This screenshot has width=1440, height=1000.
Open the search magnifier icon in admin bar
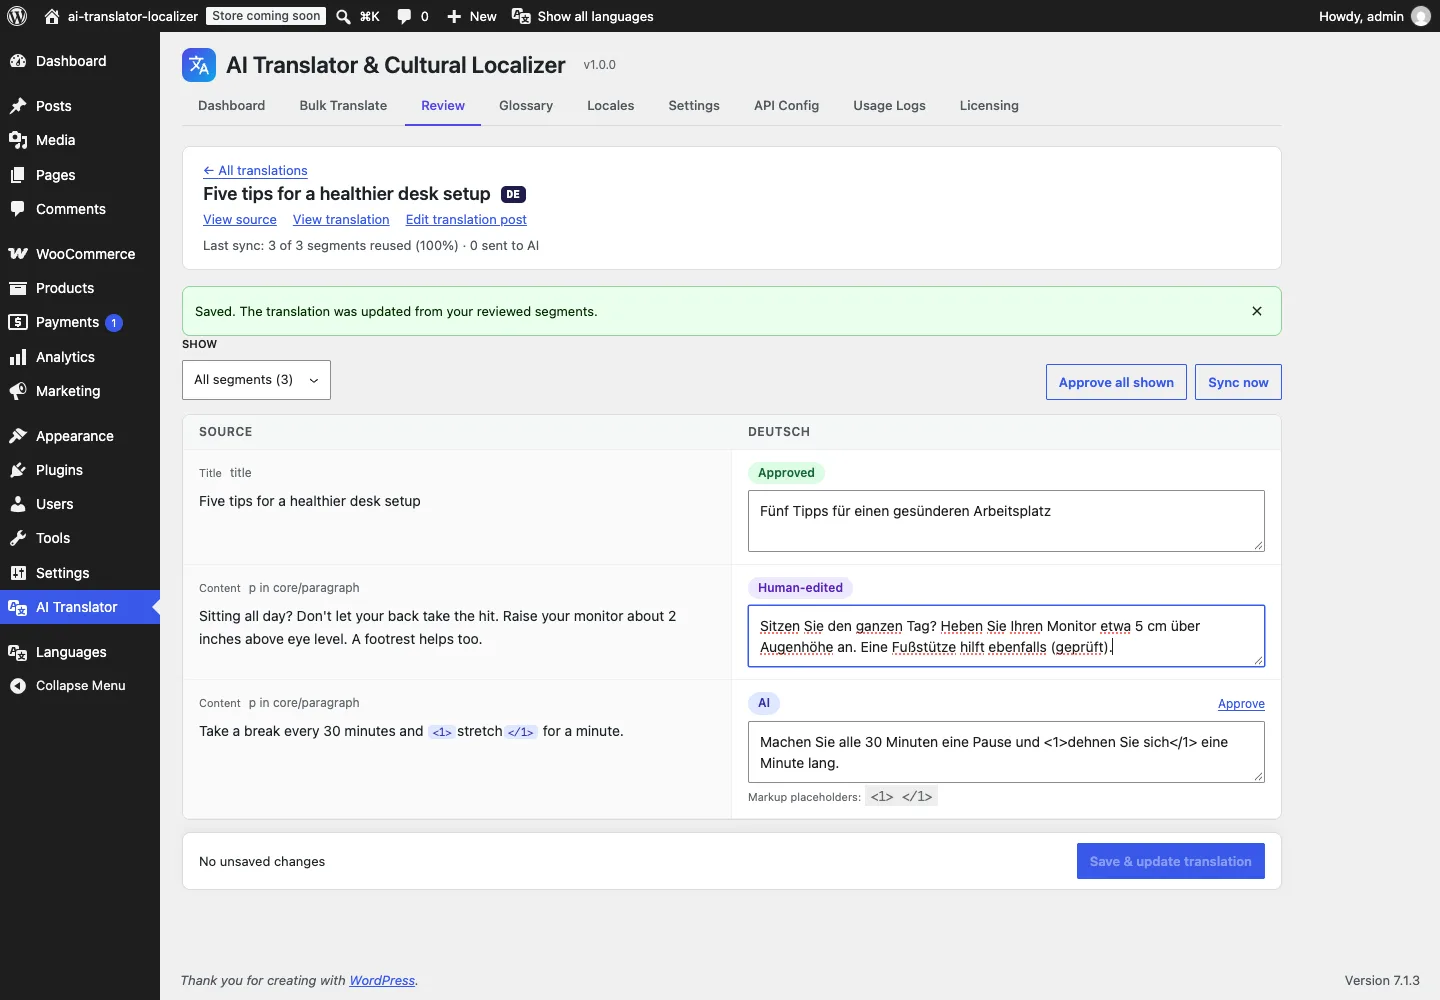click(343, 16)
